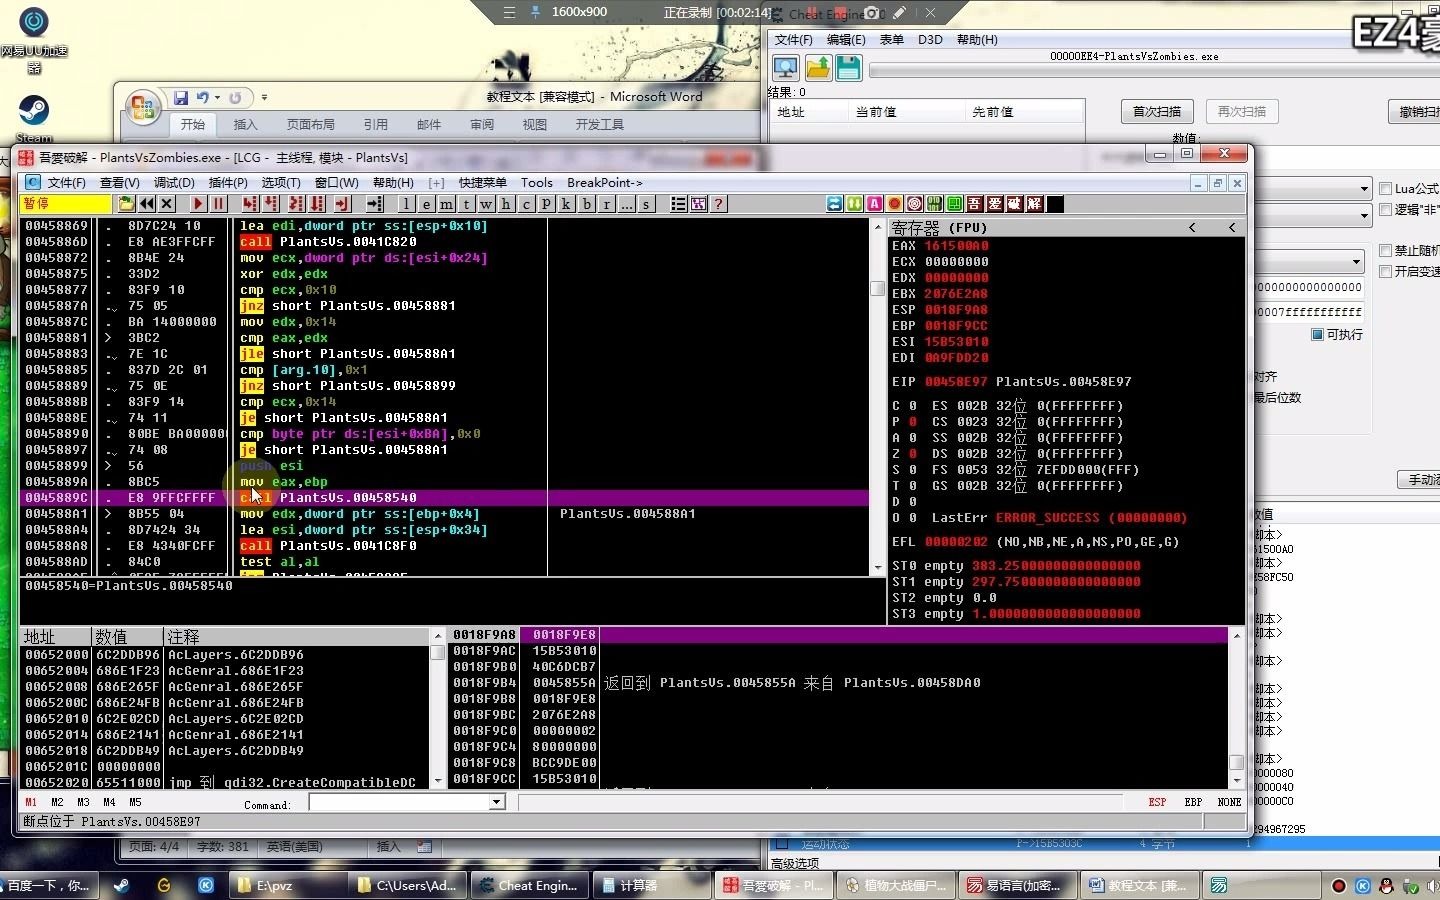Open references (r) button
The image size is (1440, 900).
(607, 204)
